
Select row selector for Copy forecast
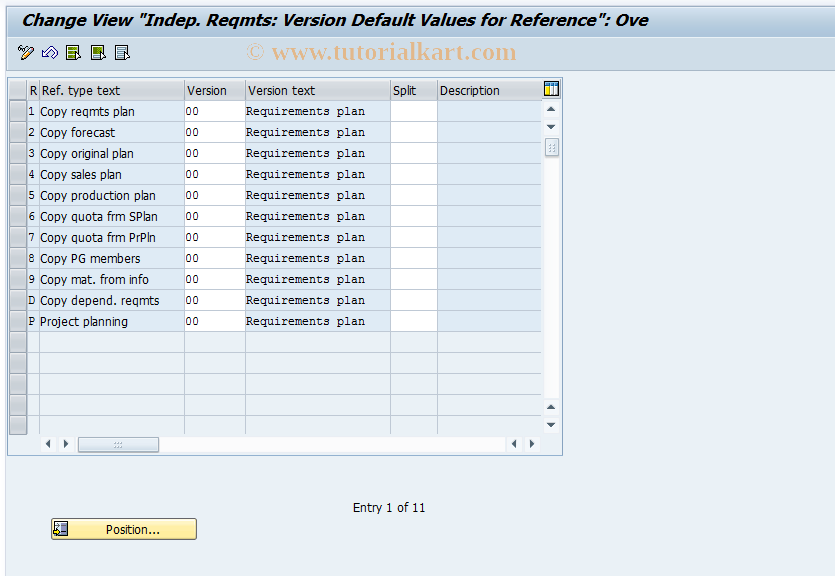(x=18, y=132)
